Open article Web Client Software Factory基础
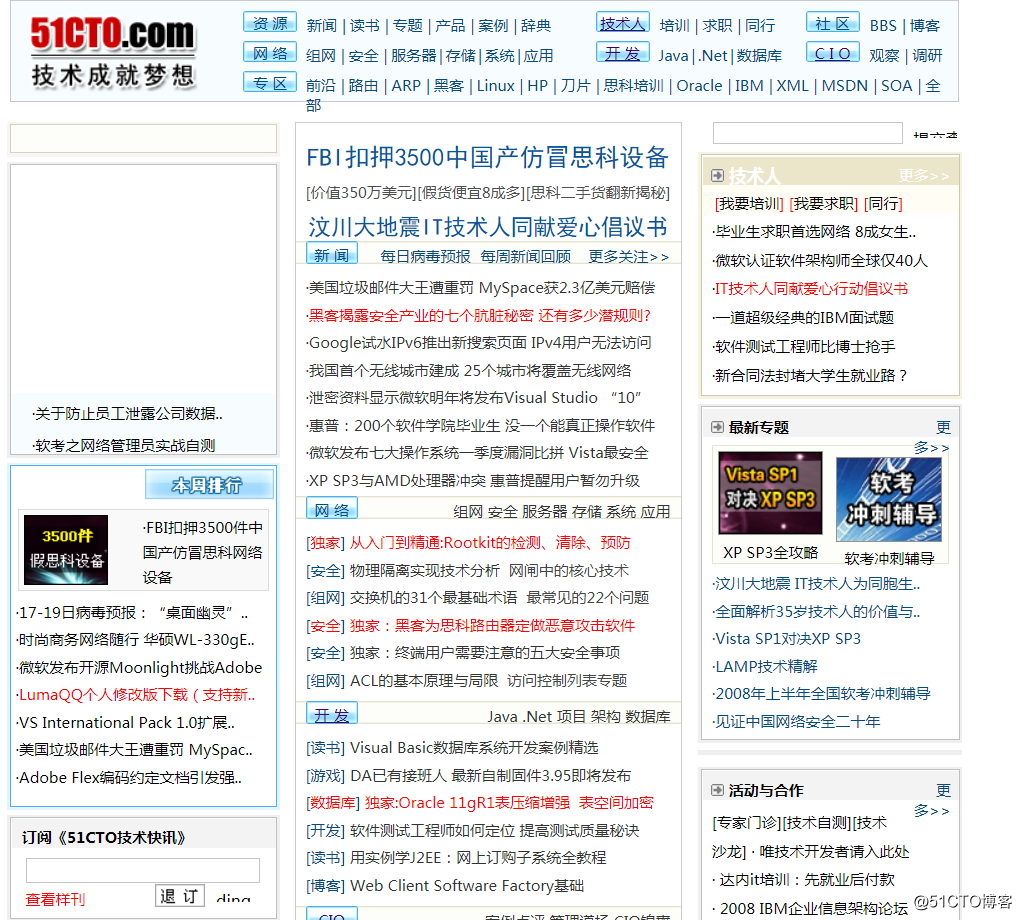The image size is (1022, 920). tap(467, 885)
